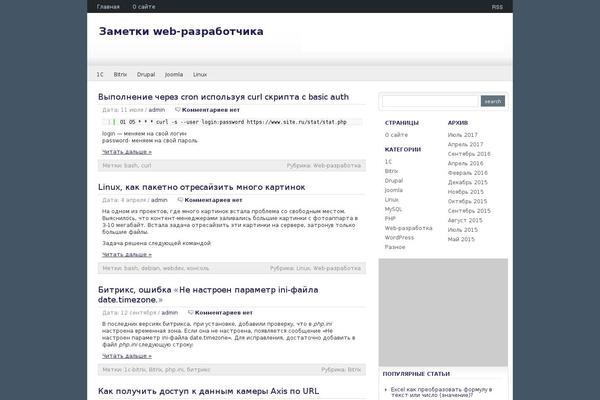Open archive Февраль 2016

point(468,173)
